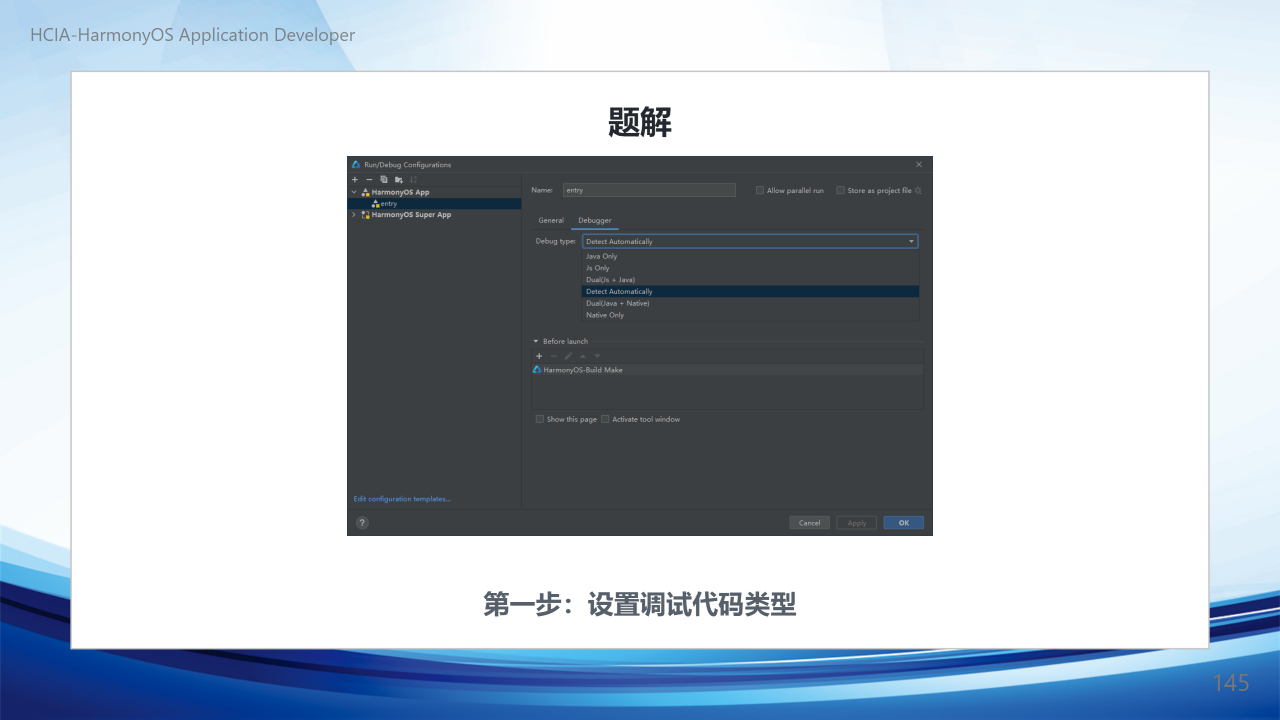Select the entry configuration in the tree

coord(434,203)
